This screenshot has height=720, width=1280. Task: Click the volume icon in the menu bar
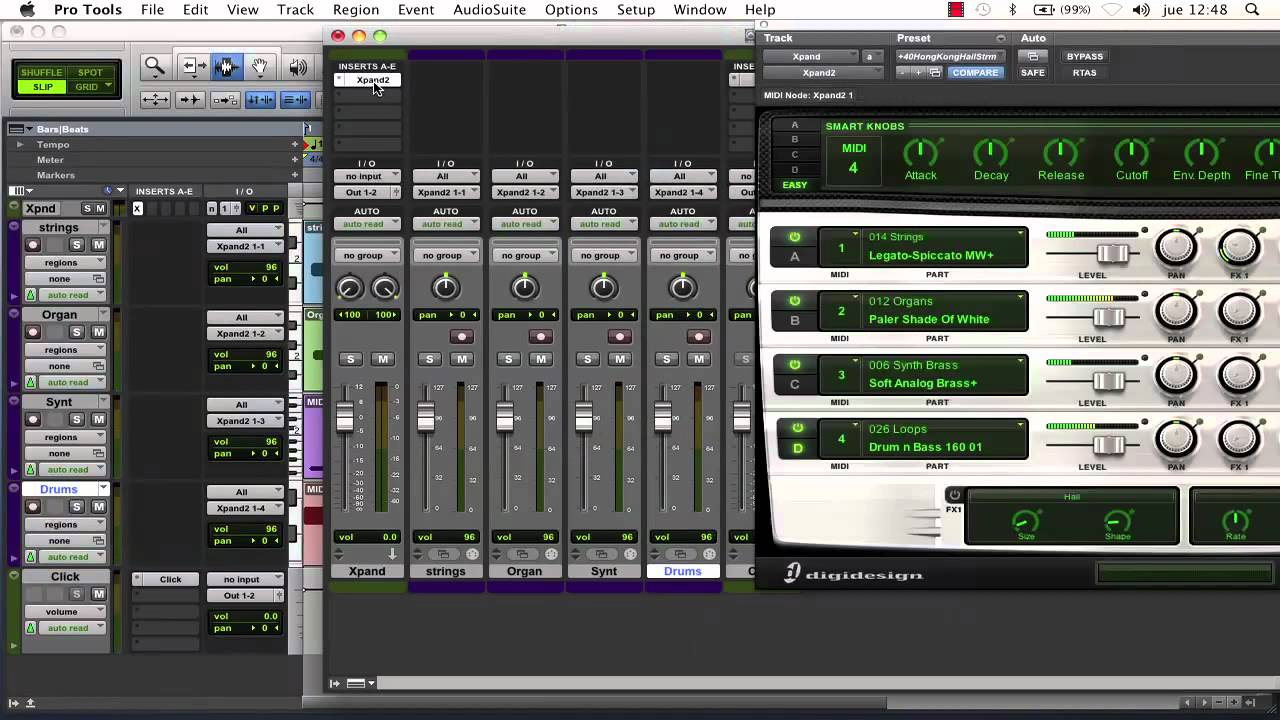1141,10
